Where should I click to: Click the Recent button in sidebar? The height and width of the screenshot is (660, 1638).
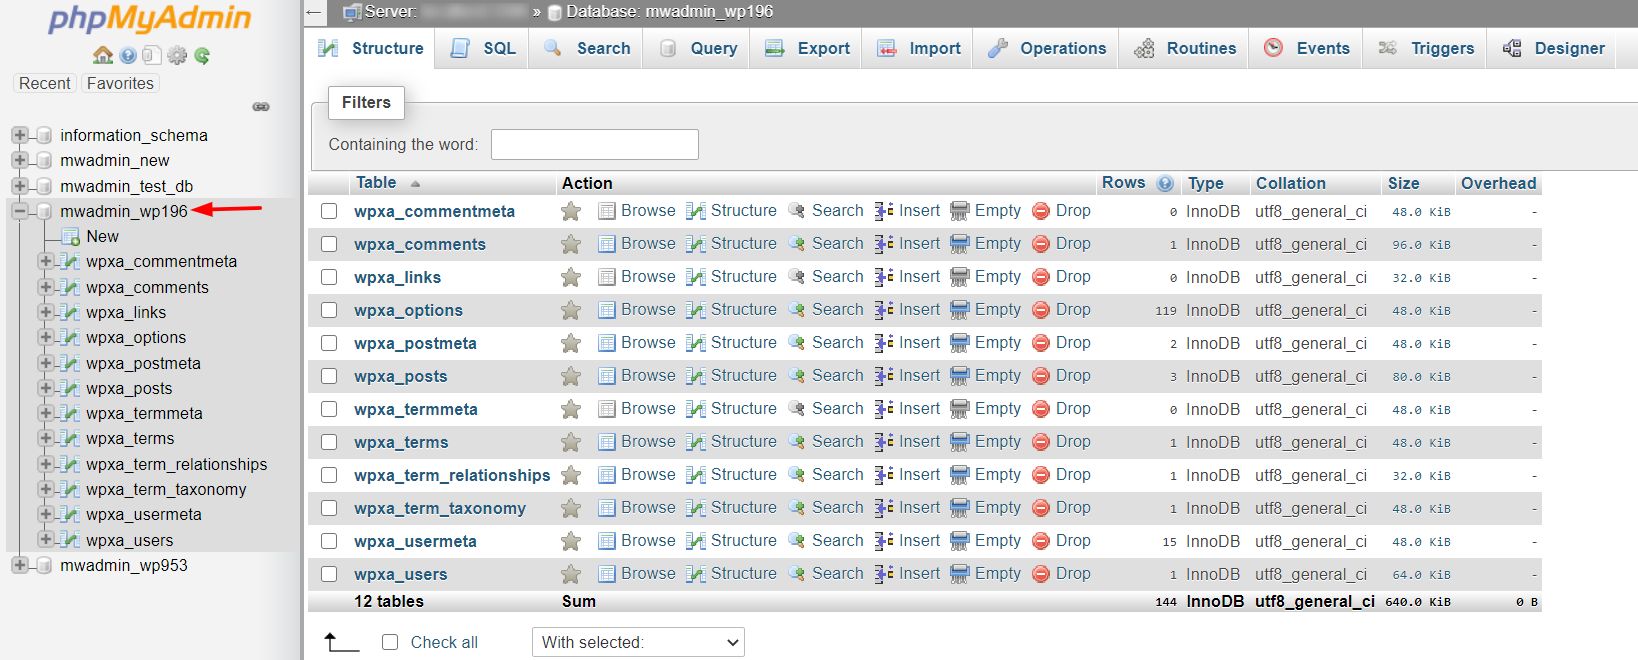45,84
